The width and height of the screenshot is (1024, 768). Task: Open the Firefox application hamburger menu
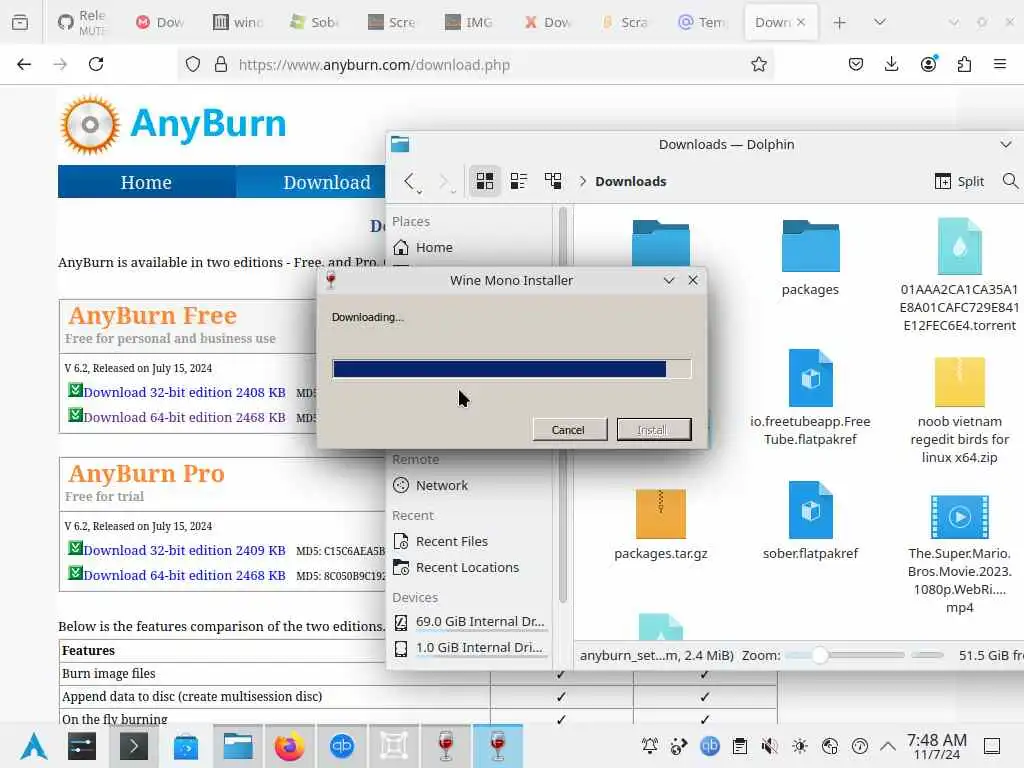pos(1000,64)
